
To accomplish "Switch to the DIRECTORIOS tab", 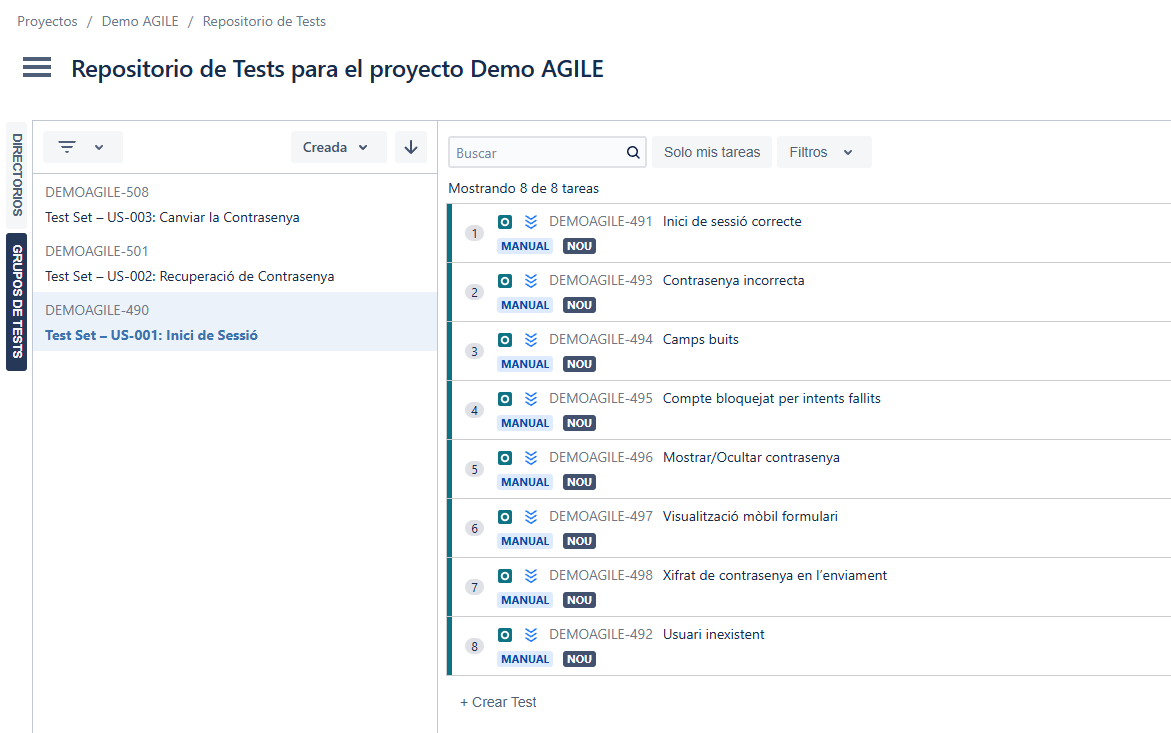I will (16, 175).
